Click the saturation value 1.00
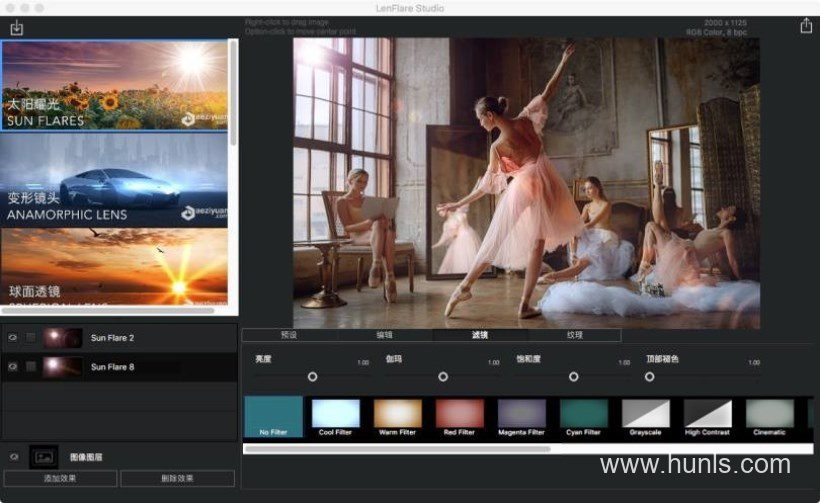 (x=624, y=362)
